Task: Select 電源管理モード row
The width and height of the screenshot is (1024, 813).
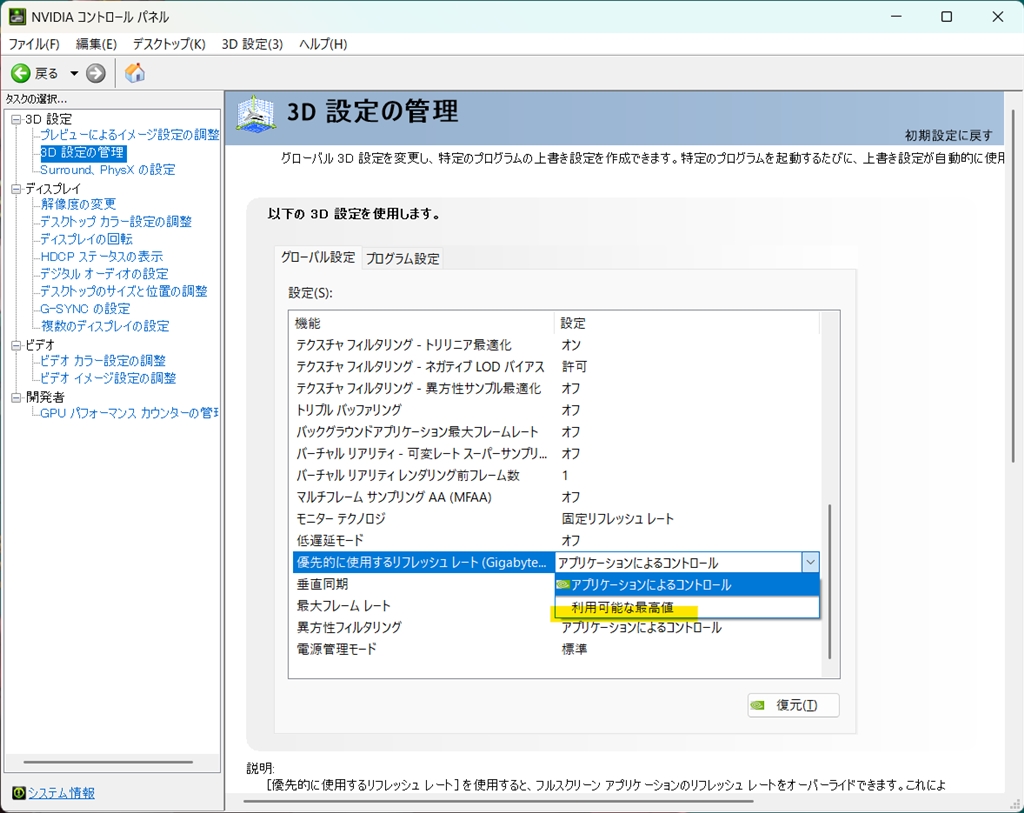Action: click(554, 649)
